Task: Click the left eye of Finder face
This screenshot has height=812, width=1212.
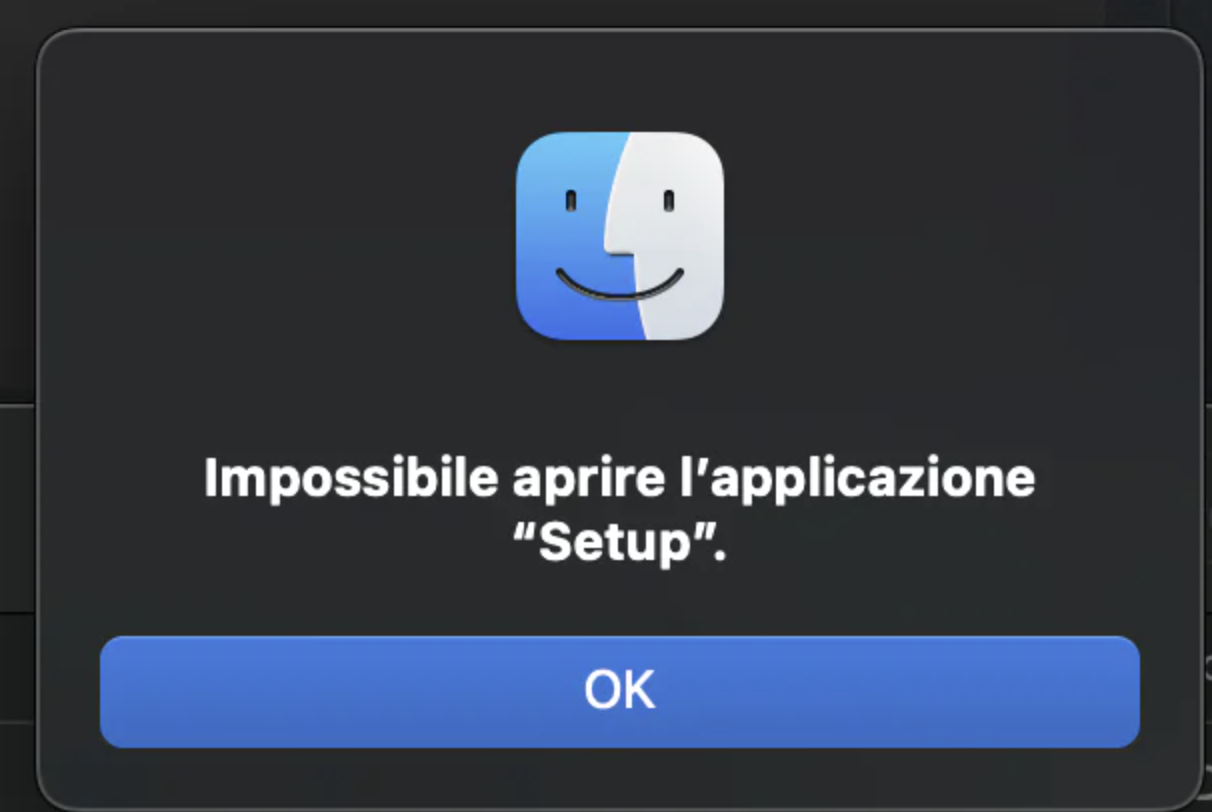Action: (x=570, y=201)
